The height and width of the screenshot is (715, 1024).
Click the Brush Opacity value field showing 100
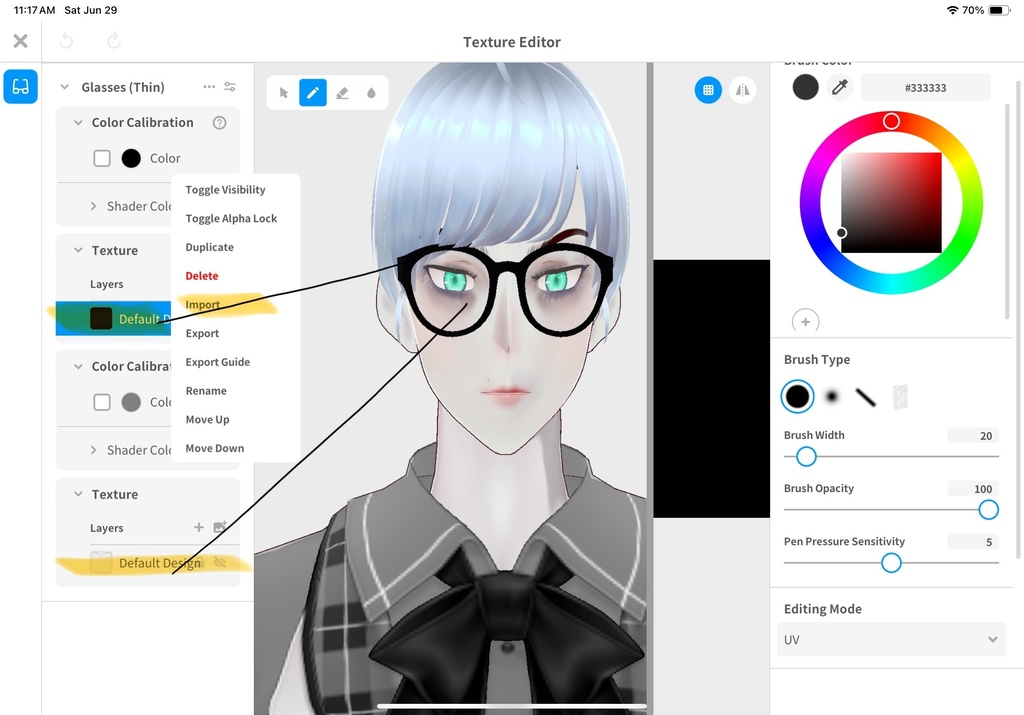(973, 488)
